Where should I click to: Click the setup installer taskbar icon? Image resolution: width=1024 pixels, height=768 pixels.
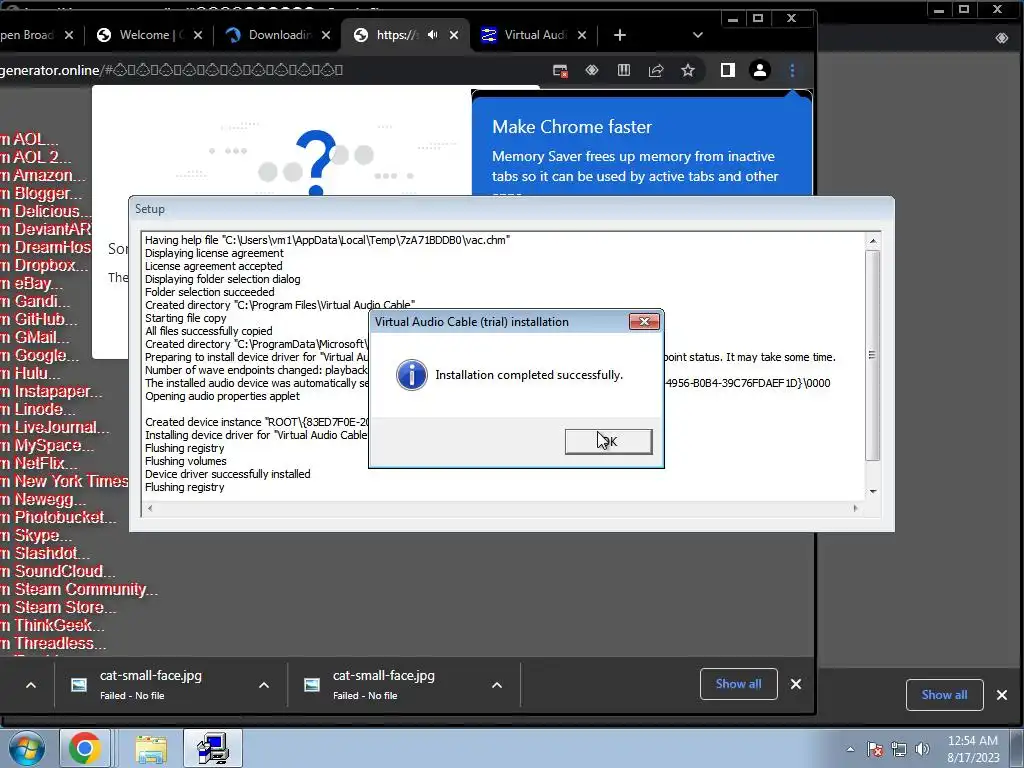[212, 748]
